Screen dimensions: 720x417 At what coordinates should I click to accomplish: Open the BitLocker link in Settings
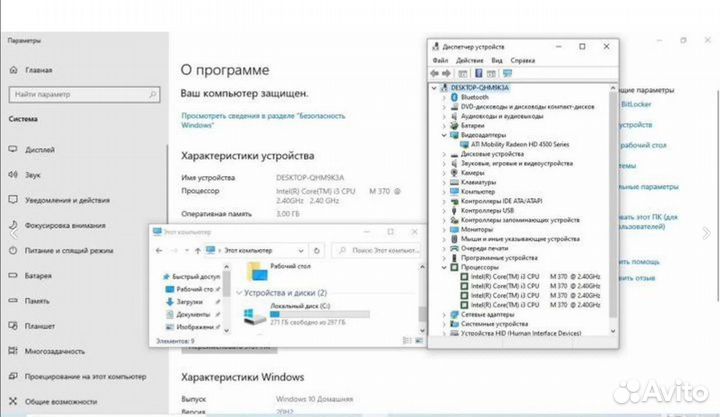pos(636,104)
